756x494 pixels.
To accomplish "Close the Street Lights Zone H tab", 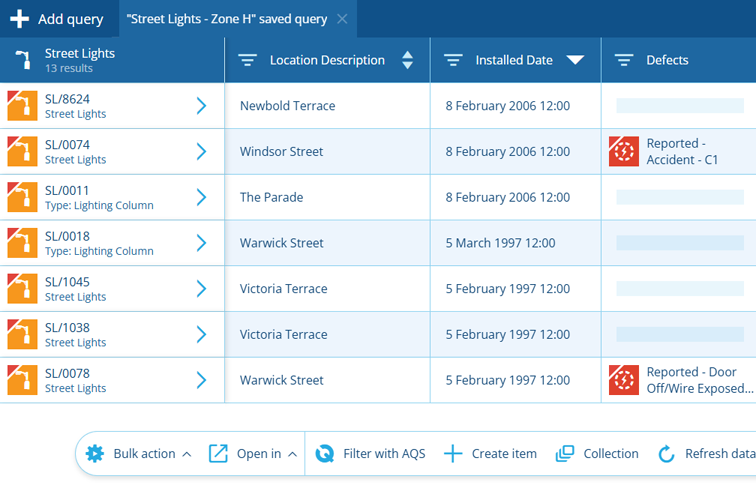I will pyautogui.click(x=342, y=19).
